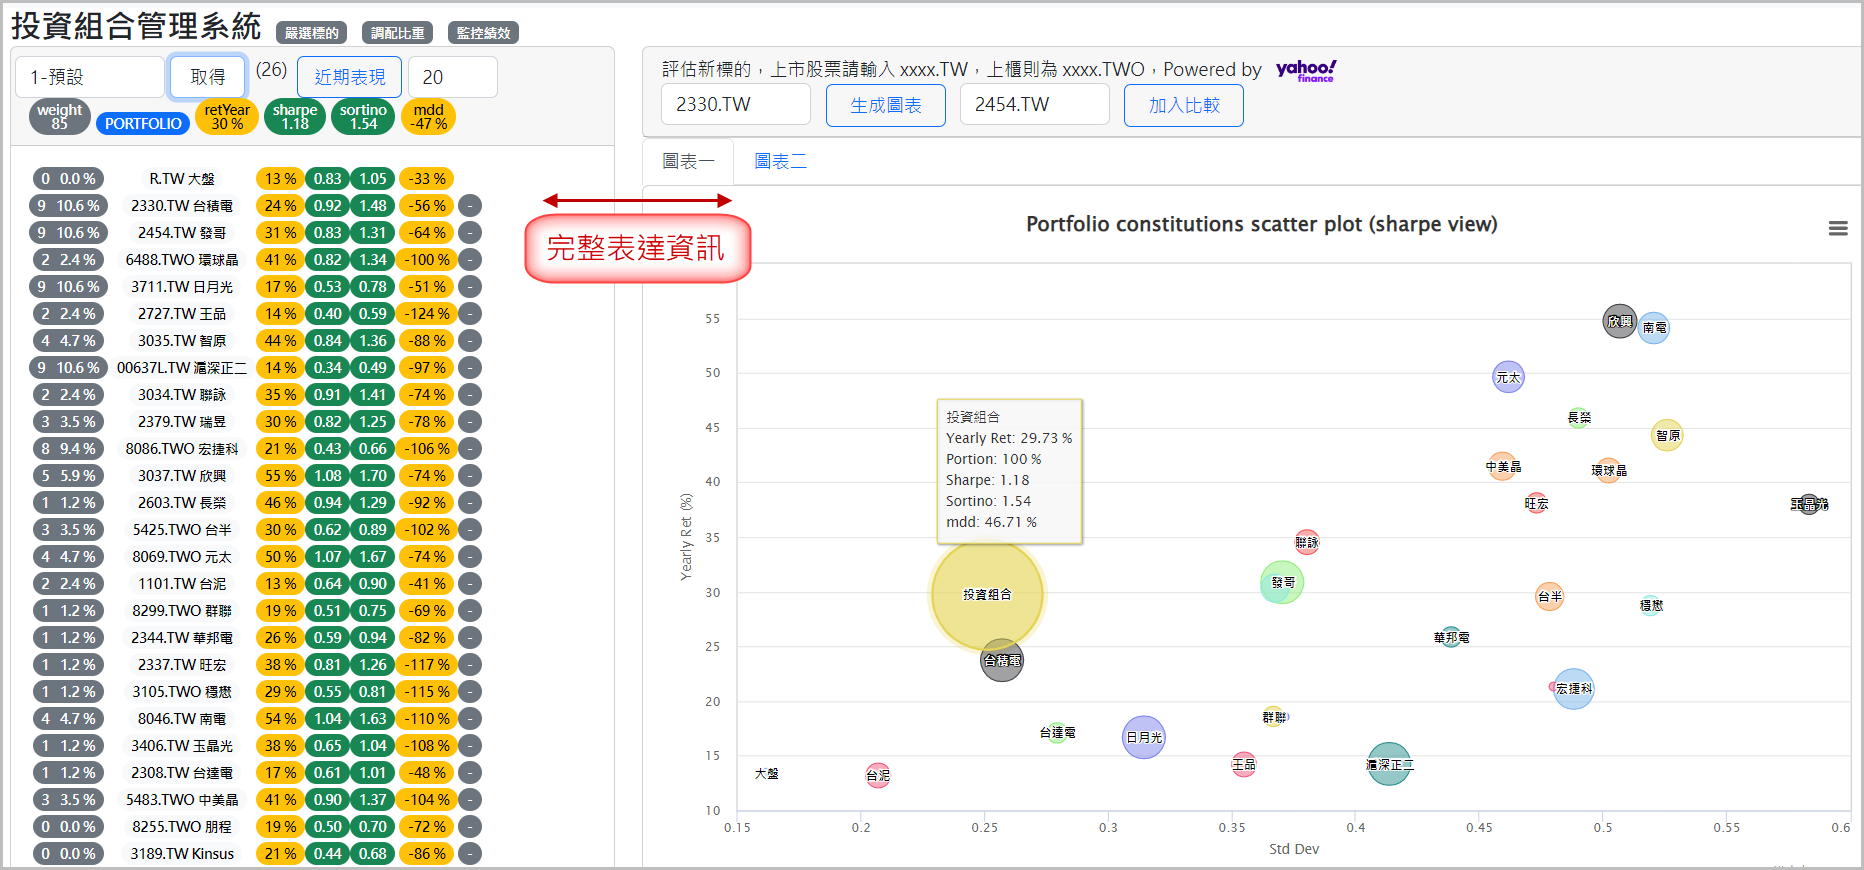Viewport: 1864px width, 870px height.
Task: Toggle the sharpe 1.18 badge
Action: [295, 117]
